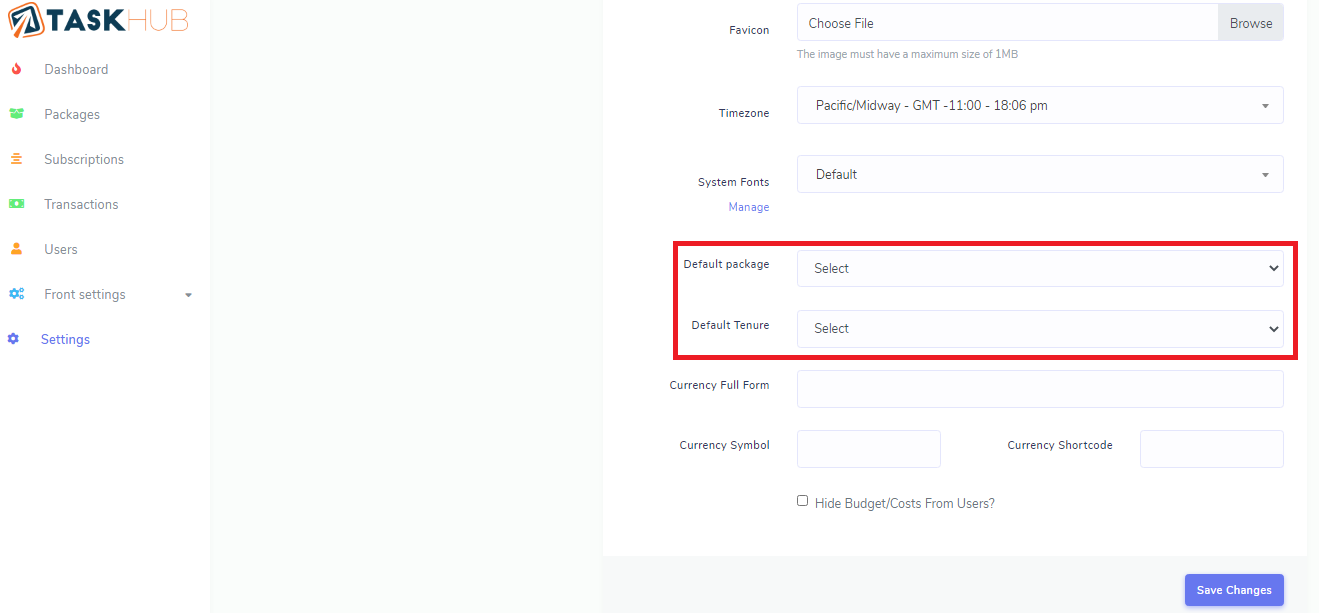The width and height of the screenshot is (1319, 613).
Task: Open the Default package dropdown
Action: (x=1039, y=268)
